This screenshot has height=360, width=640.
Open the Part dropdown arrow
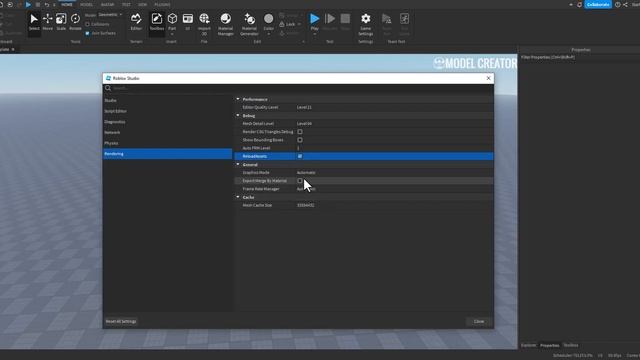[x=172, y=34]
